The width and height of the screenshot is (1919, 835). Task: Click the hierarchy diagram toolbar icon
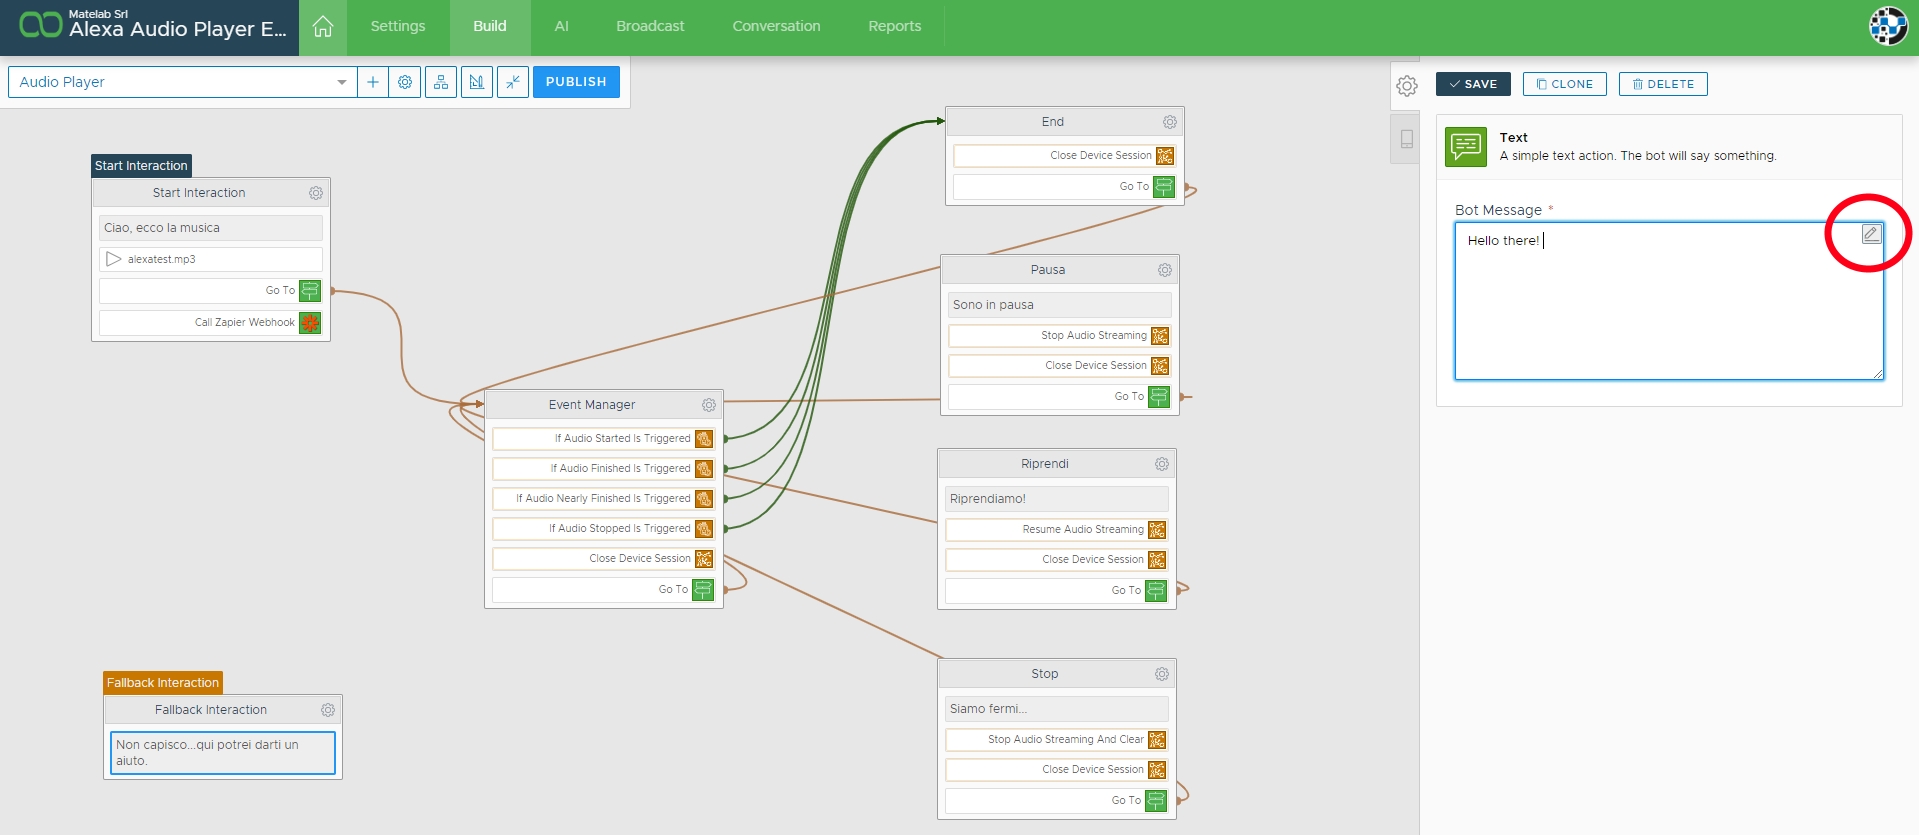point(441,82)
